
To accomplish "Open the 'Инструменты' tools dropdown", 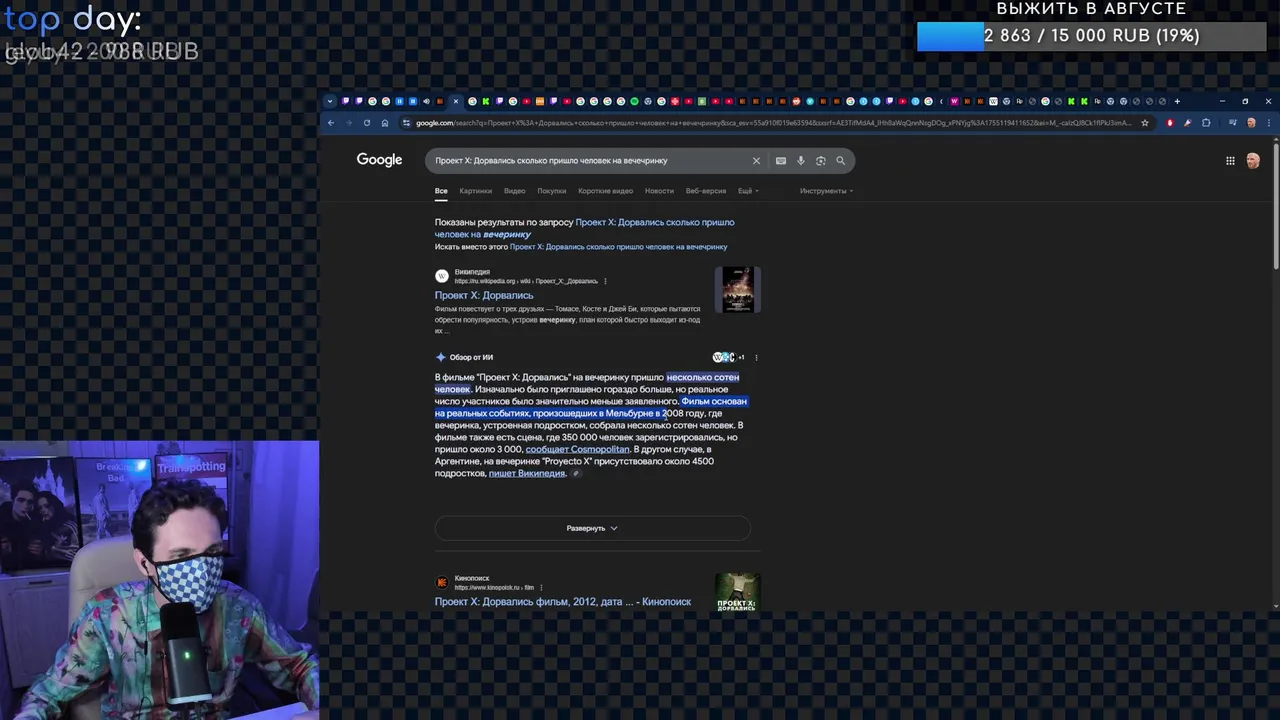I will [x=826, y=191].
